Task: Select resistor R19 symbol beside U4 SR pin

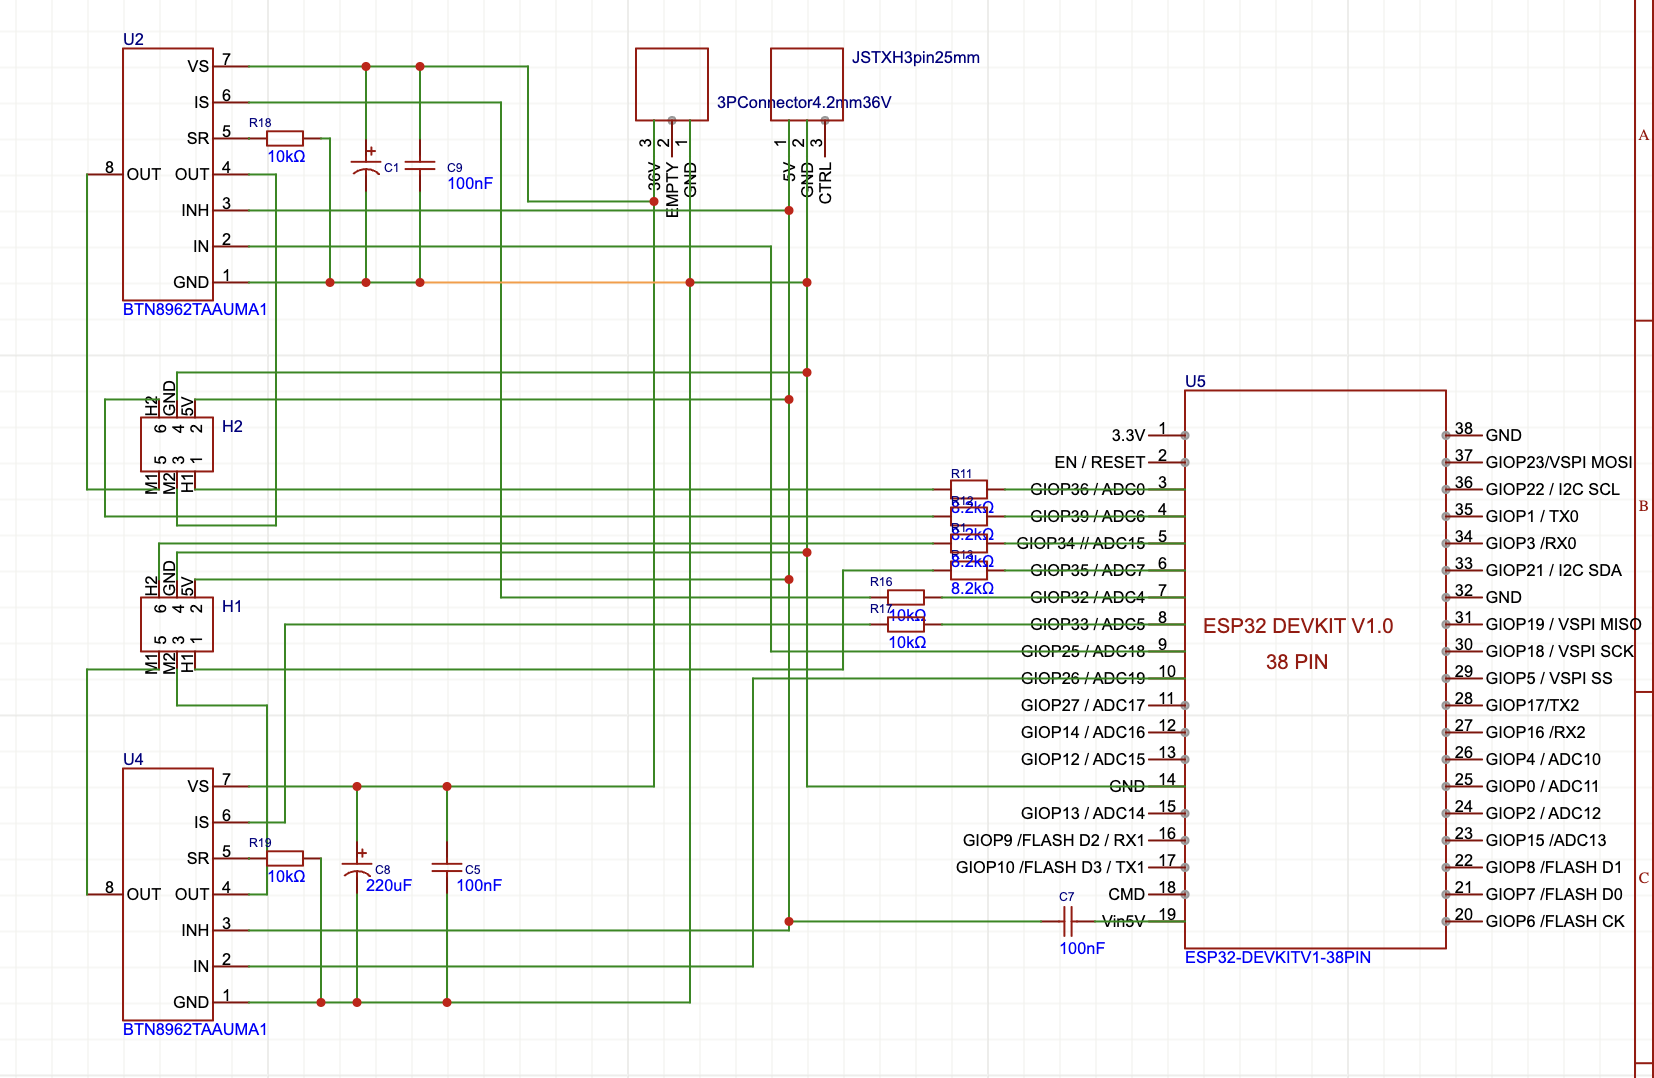Action: pos(285,858)
